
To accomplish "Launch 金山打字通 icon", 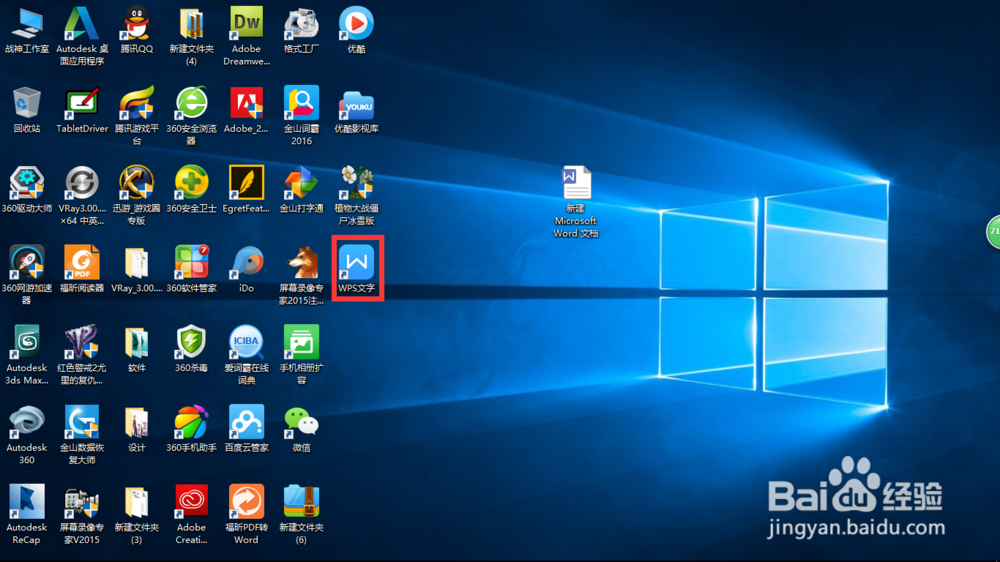I will [301, 184].
